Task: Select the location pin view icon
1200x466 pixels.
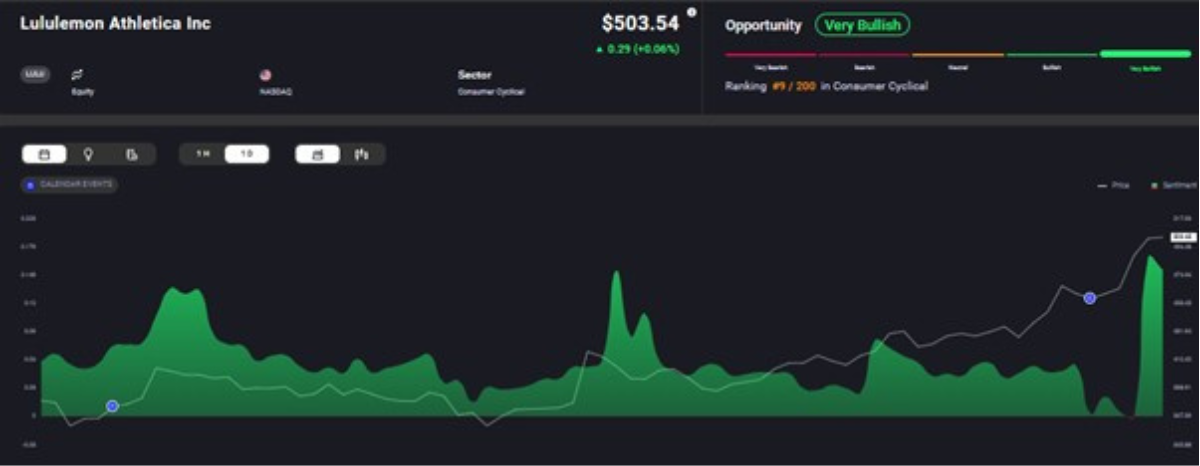Action: (88, 154)
